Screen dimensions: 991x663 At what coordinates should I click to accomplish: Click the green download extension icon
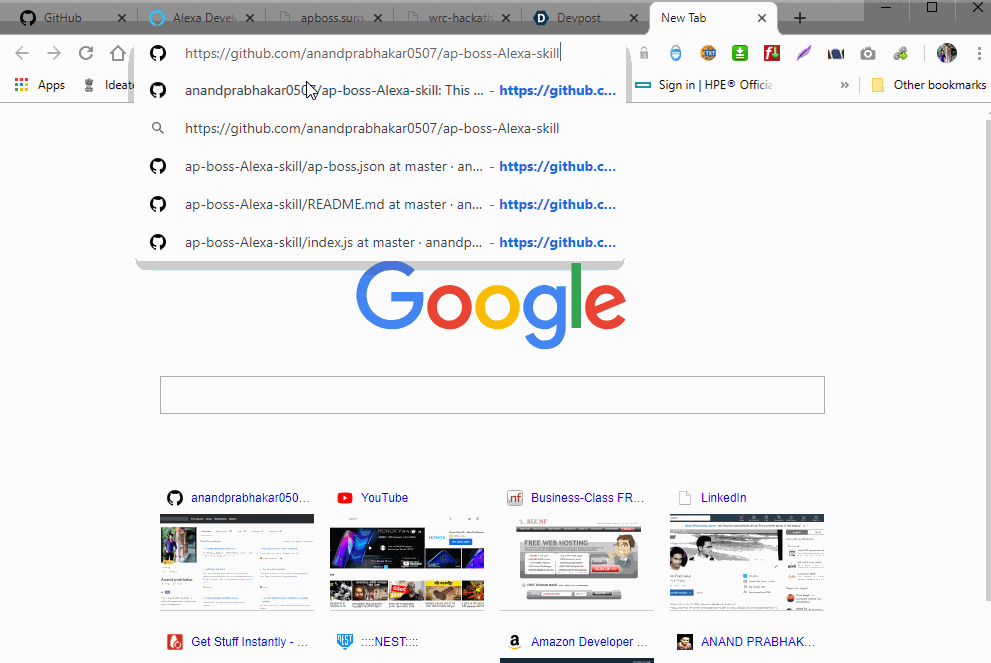(739, 53)
